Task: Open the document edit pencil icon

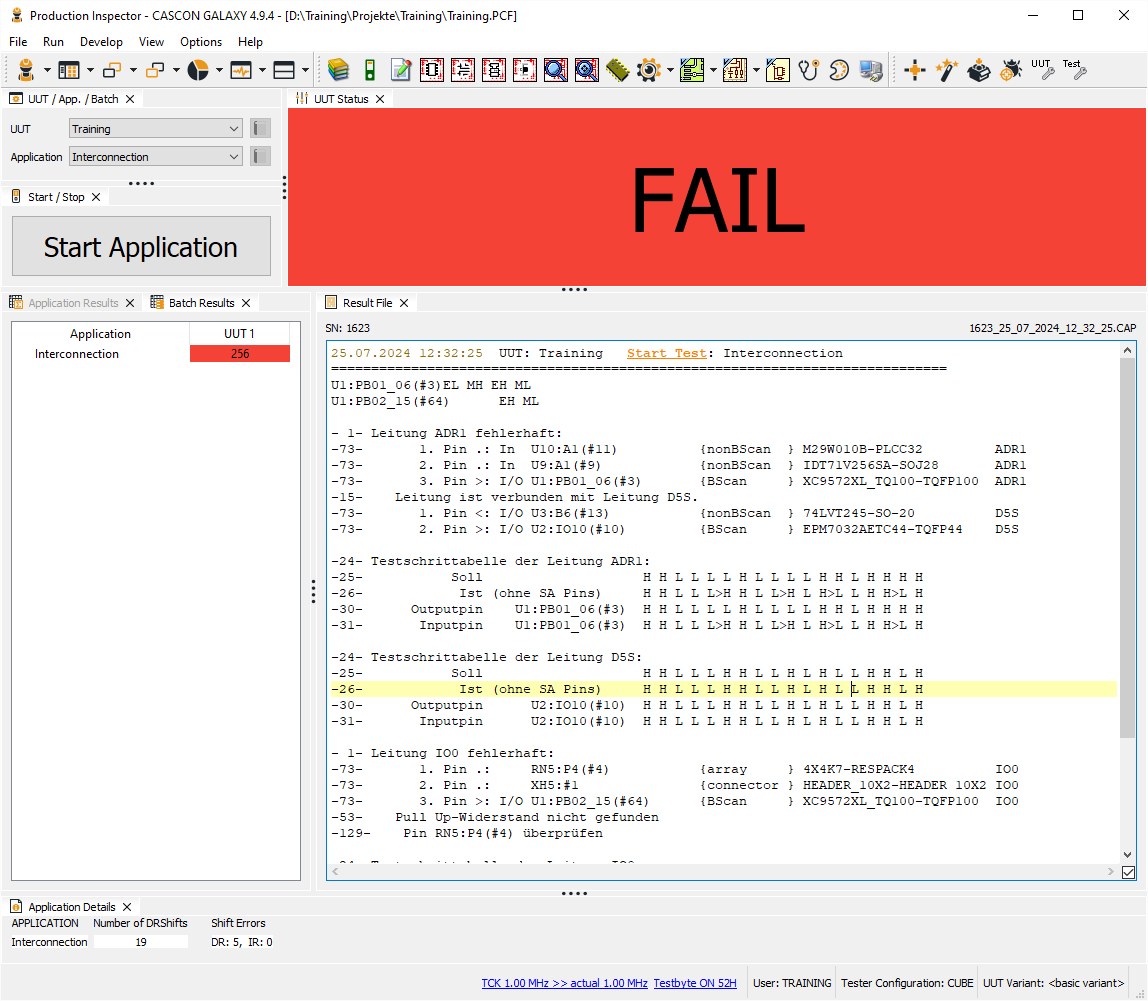Action: pyautogui.click(x=400, y=70)
